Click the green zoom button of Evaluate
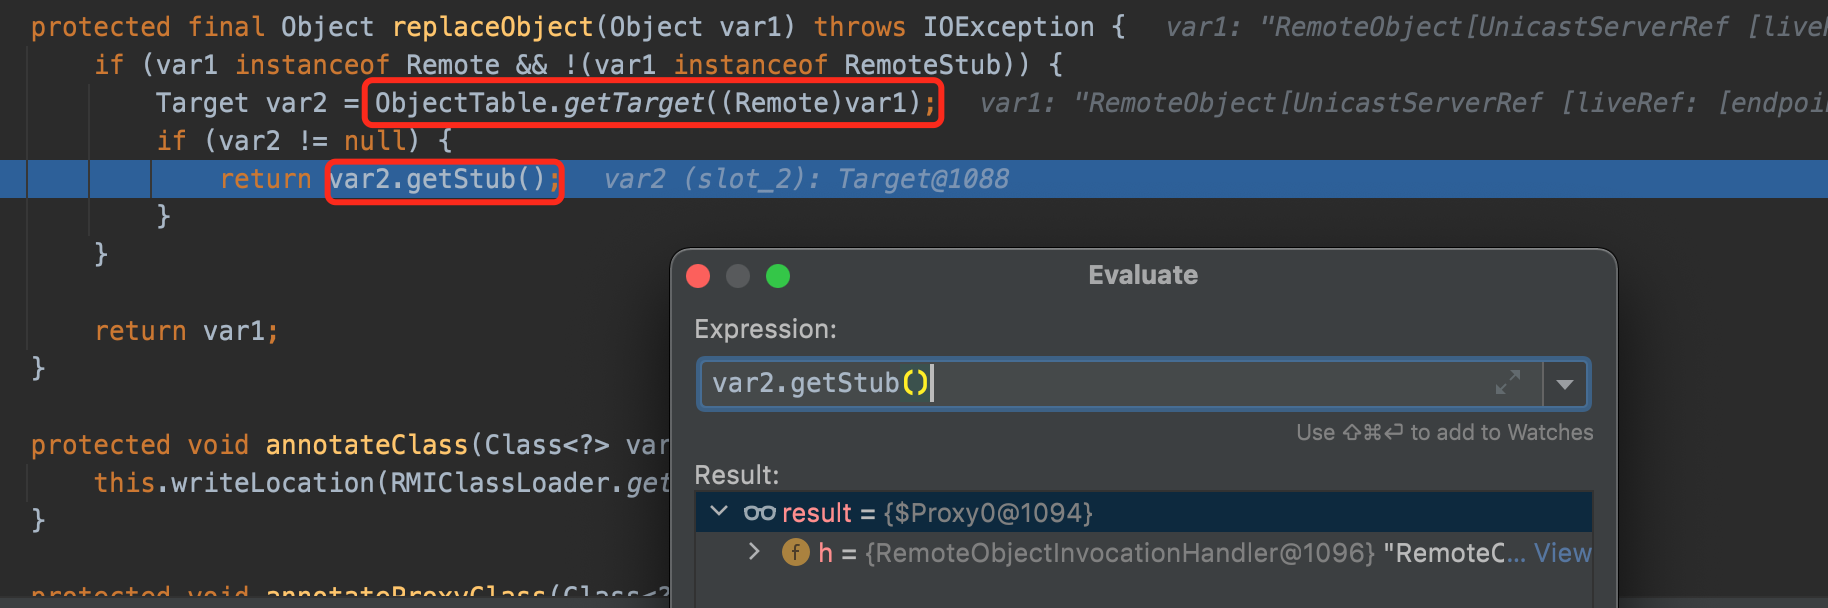Image resolution: width=1828 pixels, height=608 pixels. click(x=778, y=276)
